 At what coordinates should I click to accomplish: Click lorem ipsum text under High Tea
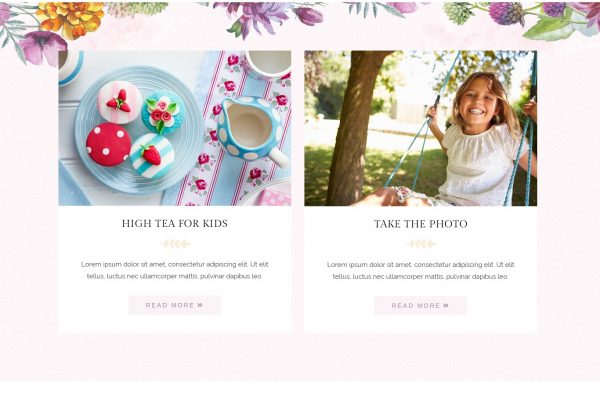coord(175,270)
